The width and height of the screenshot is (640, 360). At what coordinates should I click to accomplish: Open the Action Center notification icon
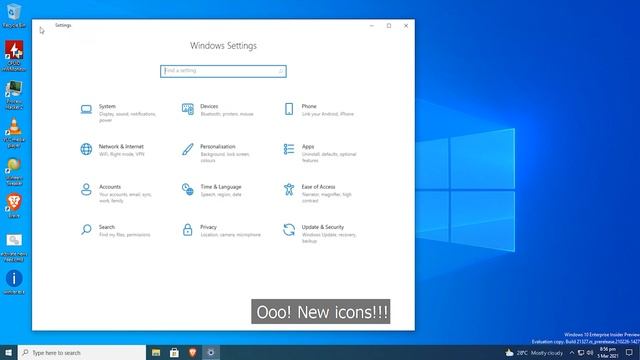point(629,353)
